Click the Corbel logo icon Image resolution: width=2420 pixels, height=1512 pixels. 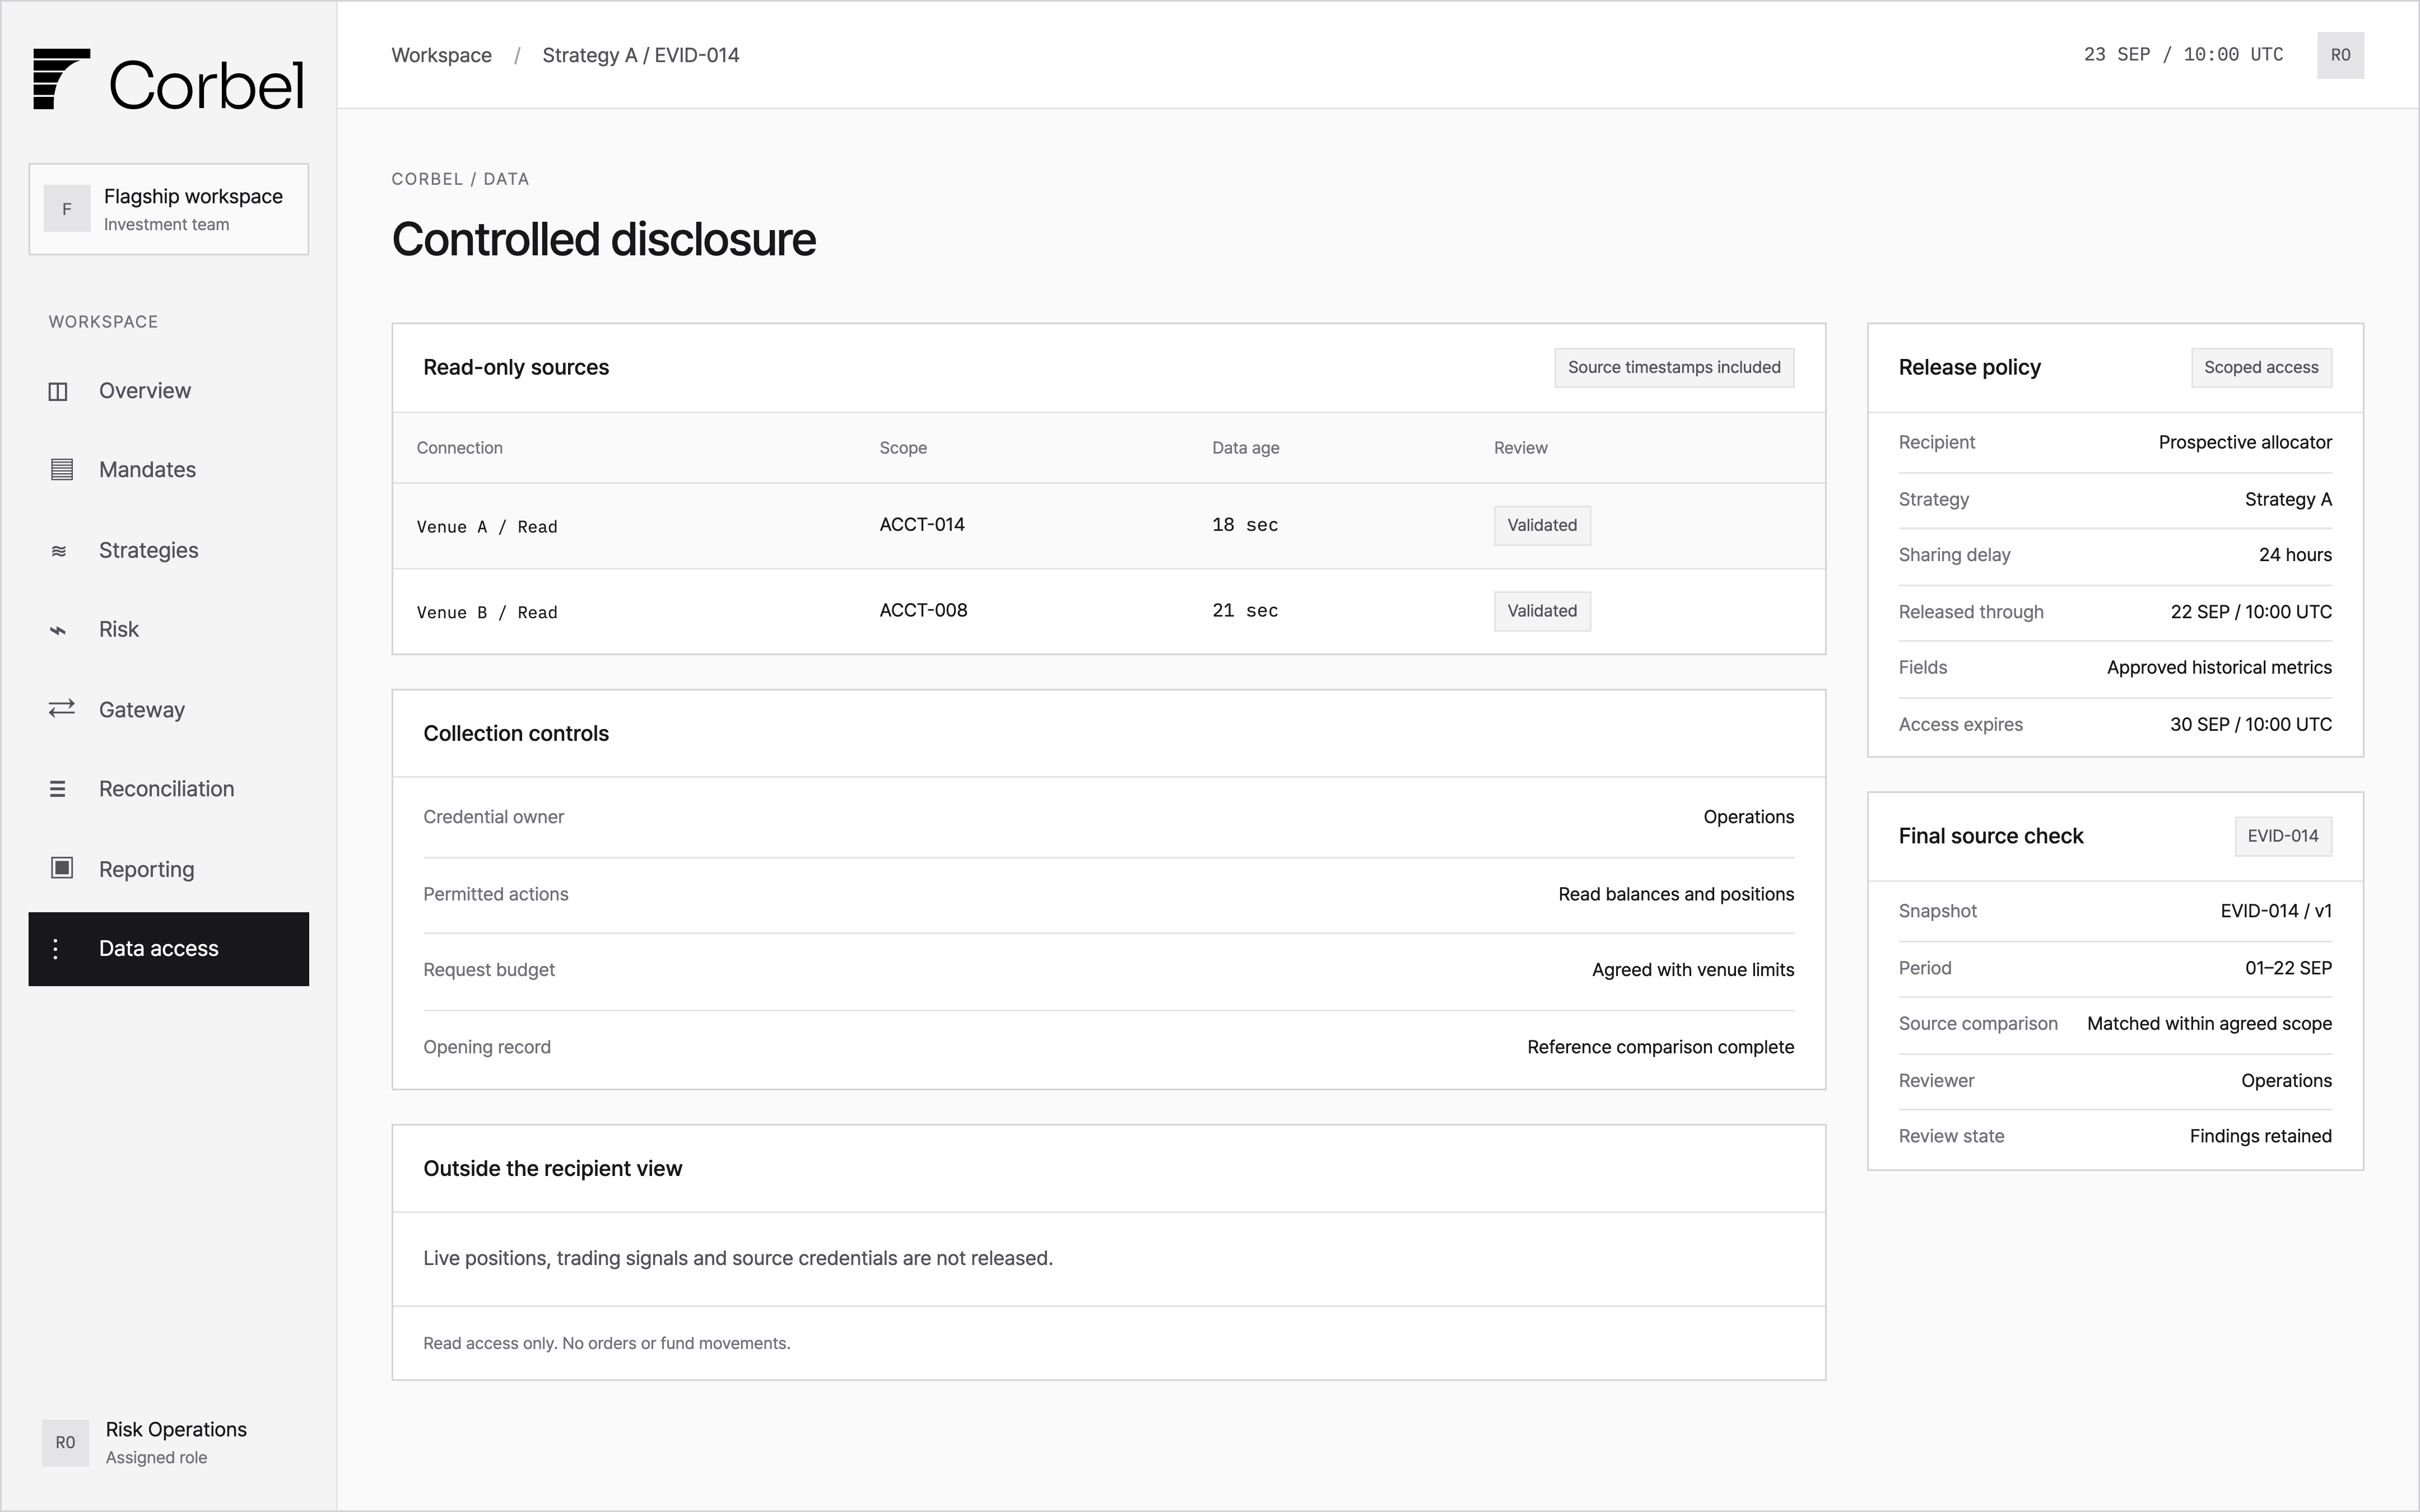coord(61,79)
